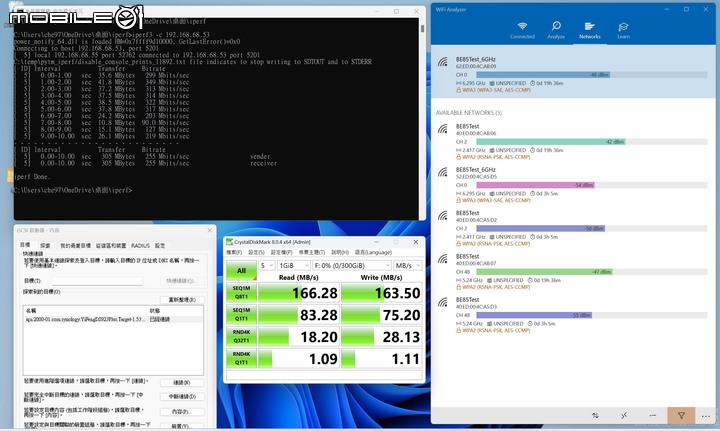Select the 目標 tab in the iSCSI window
Image resolution: width=720 pixels, height=431 pixels.
[25, 245]
